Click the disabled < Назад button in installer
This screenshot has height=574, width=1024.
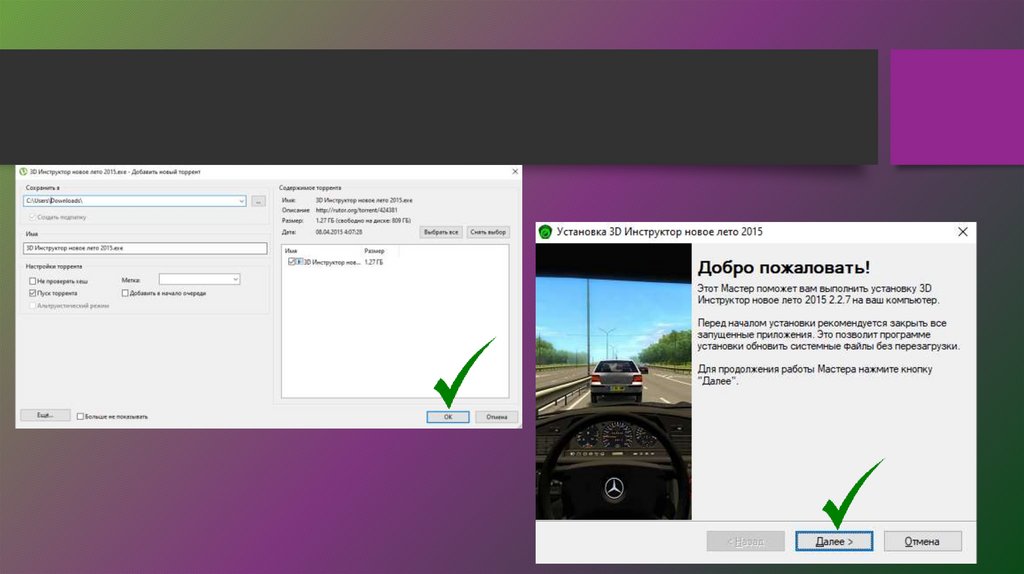[745, 541]
